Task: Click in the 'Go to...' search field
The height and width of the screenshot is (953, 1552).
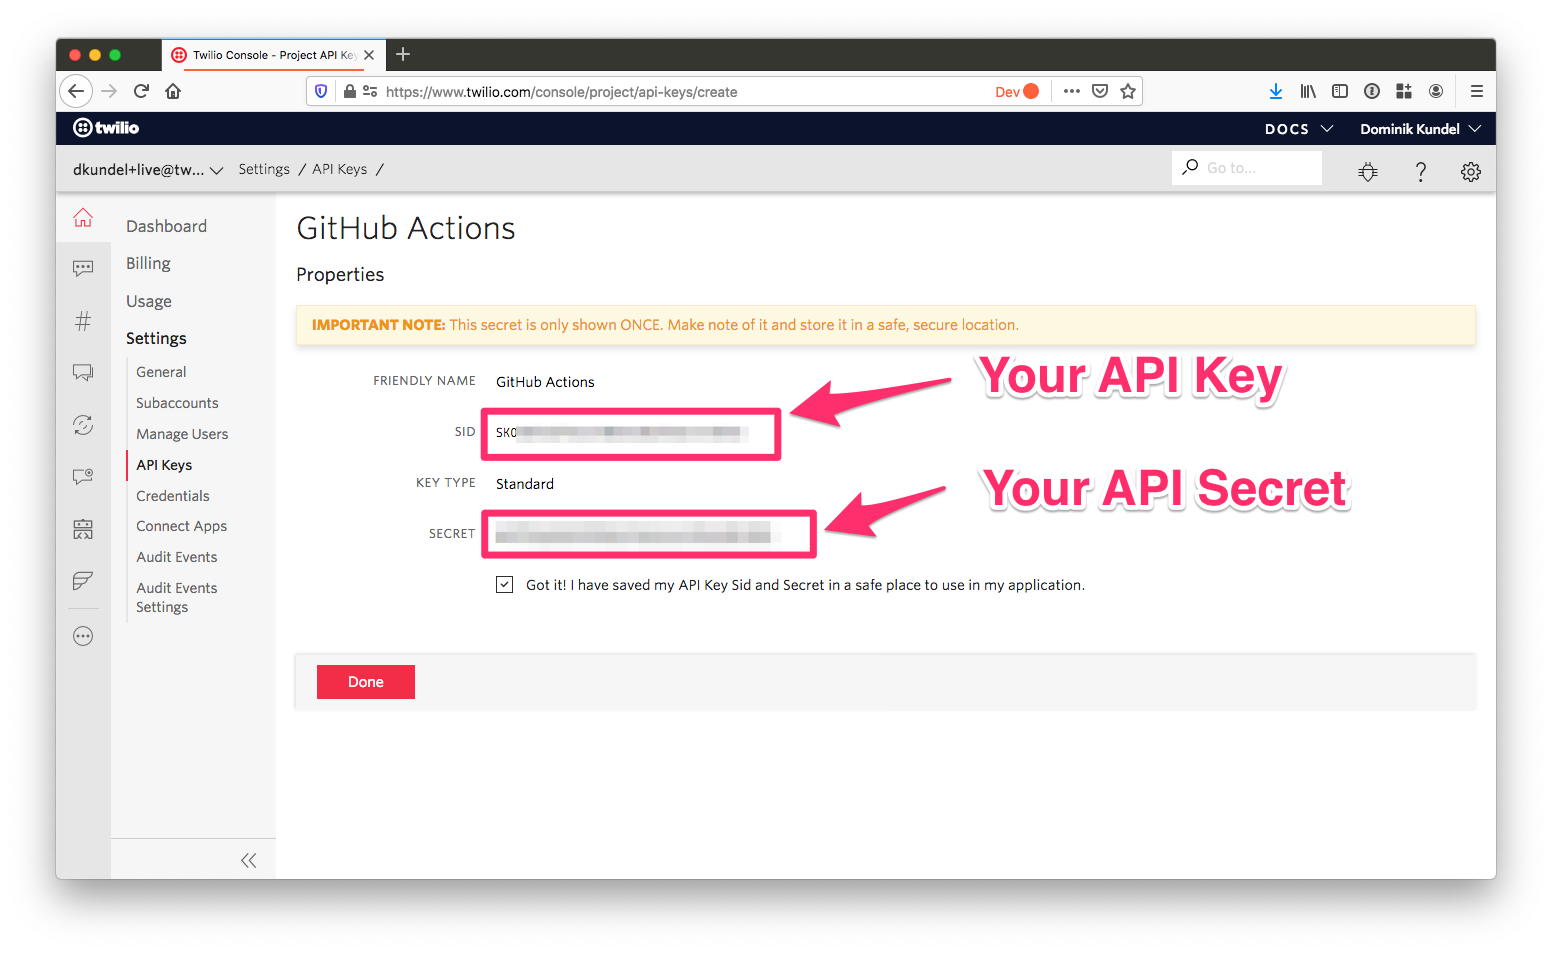Action: [x=1247, y=168]
